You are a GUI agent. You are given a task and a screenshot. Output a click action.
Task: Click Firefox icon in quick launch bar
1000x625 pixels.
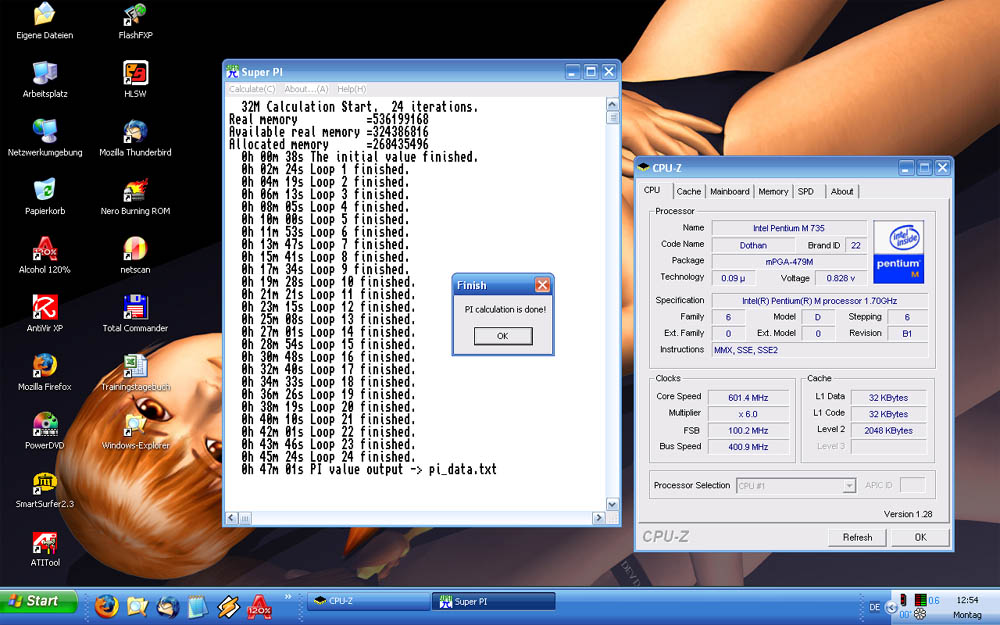(107, 605)
